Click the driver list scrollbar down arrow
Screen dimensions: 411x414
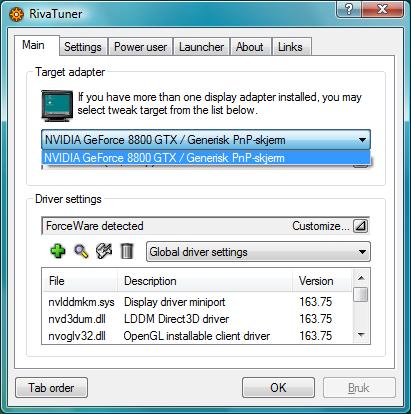[x=361, y=335]
